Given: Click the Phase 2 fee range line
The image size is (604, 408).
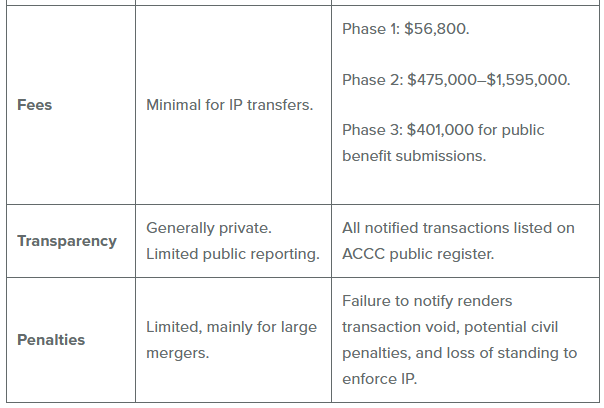Looking at the screenshot, I should [456, 79].
